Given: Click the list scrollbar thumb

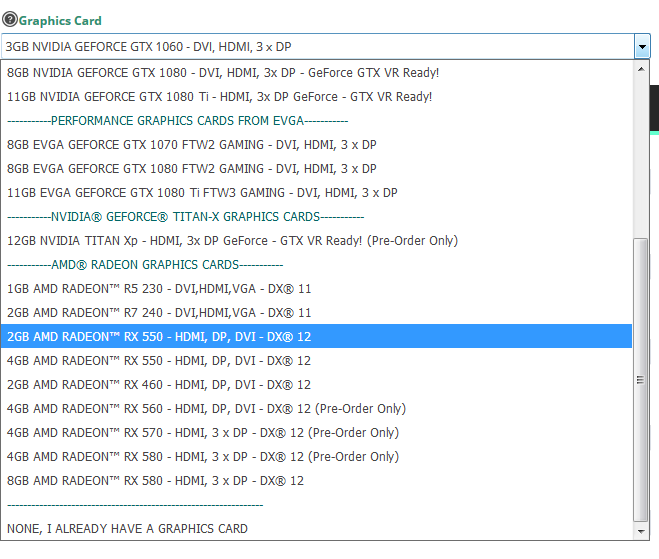Looking at the screenshot, I should click(x=641, y=380).
